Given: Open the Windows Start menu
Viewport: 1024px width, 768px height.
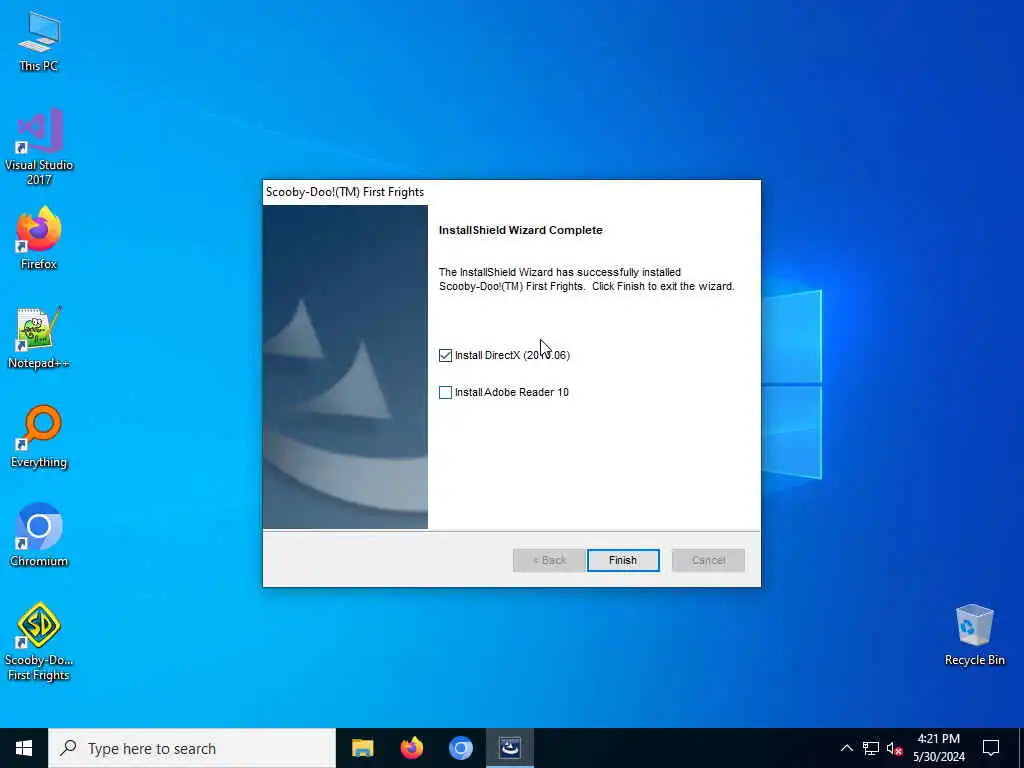Looking at the screenshot, I should (x=24, y=748).
